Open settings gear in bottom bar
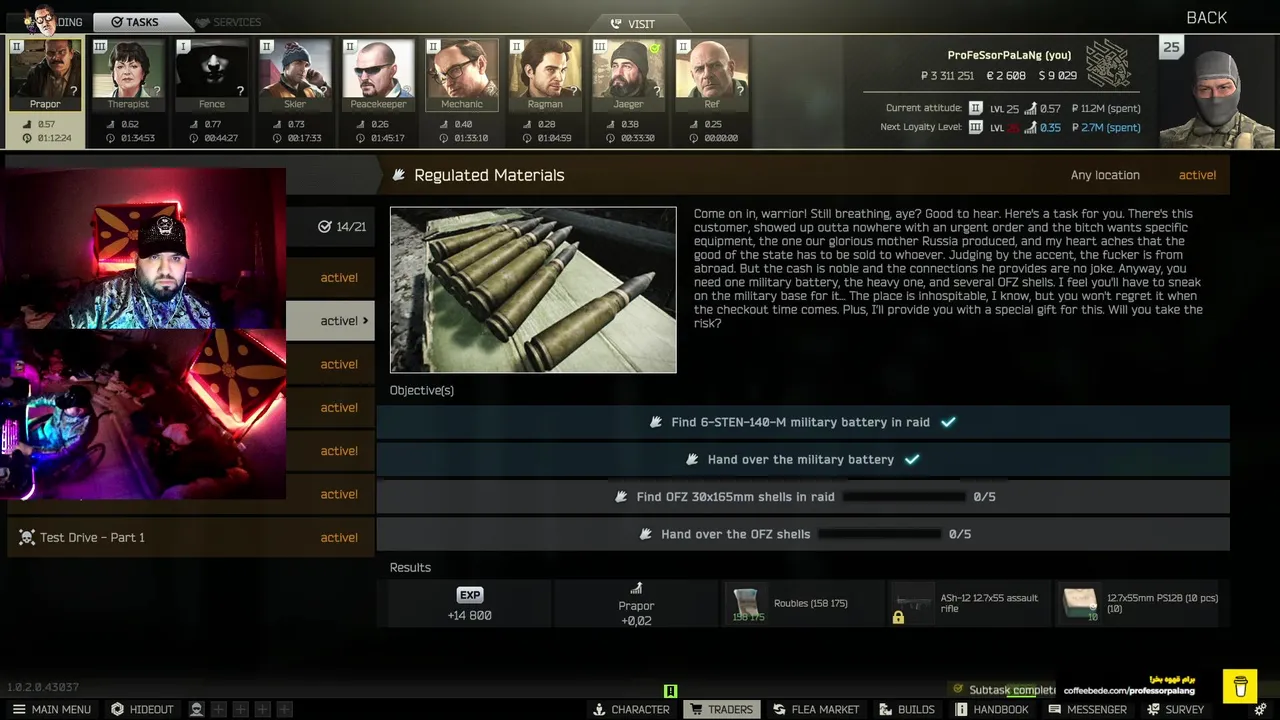 click(x=1261, y=709)
